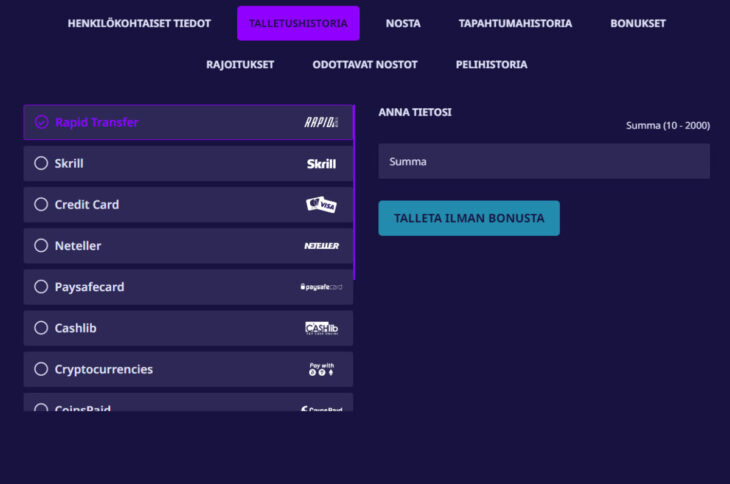Switch to the Nosta tab
730x484 pixels.
tap(403, 23)
